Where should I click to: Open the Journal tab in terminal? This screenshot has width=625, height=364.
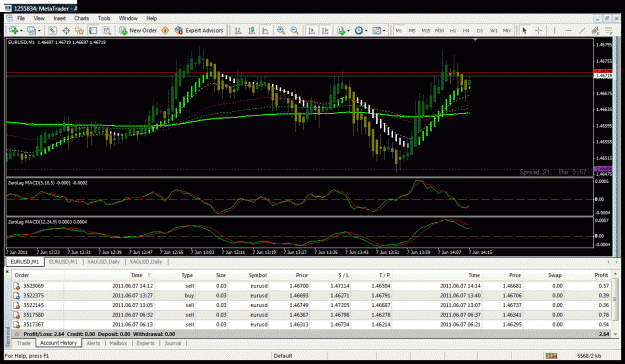173,343
